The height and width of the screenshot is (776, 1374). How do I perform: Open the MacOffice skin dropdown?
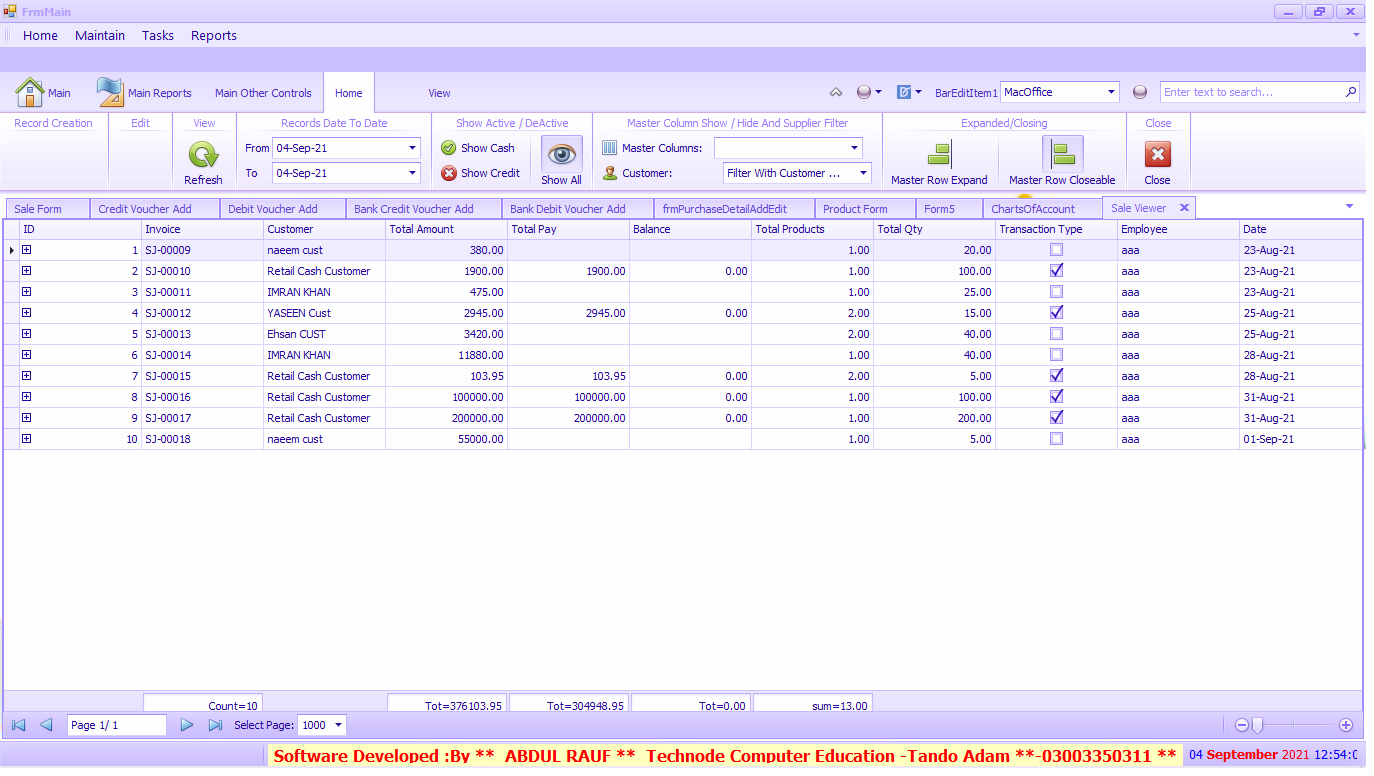(1111, 92)
